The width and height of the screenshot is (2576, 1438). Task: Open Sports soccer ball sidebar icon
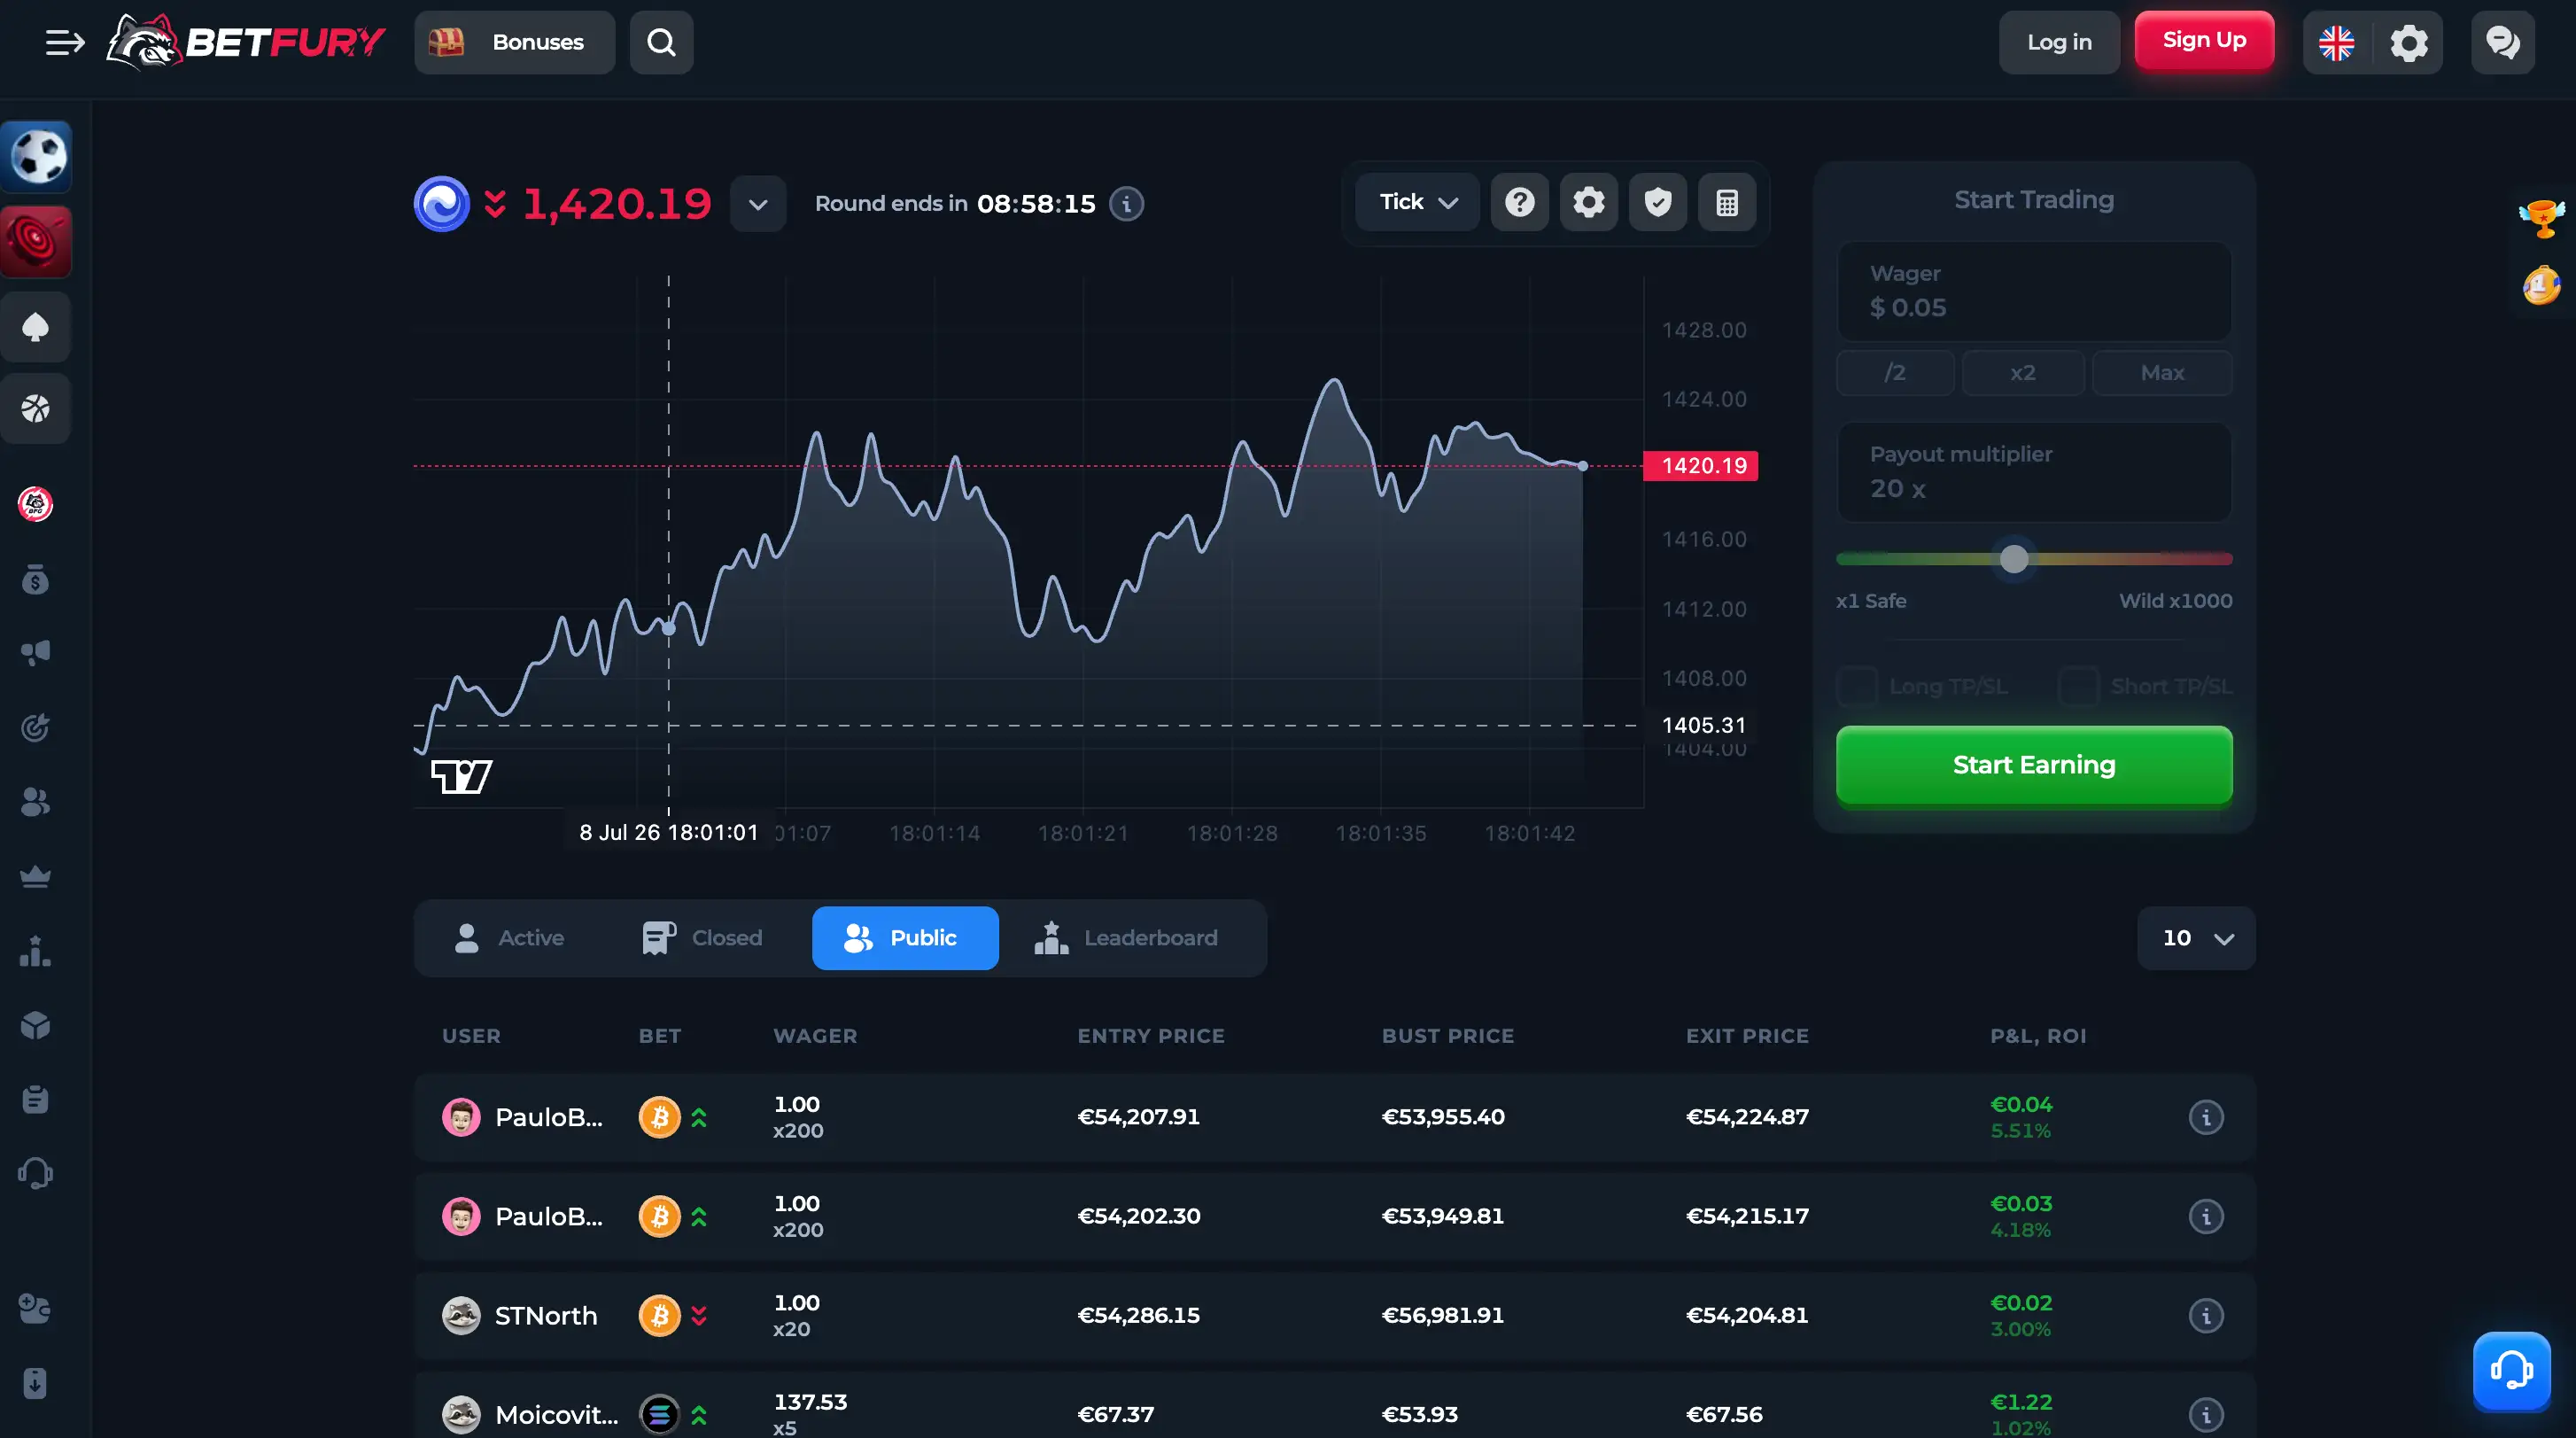pyautogui.click(x=37, y=156)
